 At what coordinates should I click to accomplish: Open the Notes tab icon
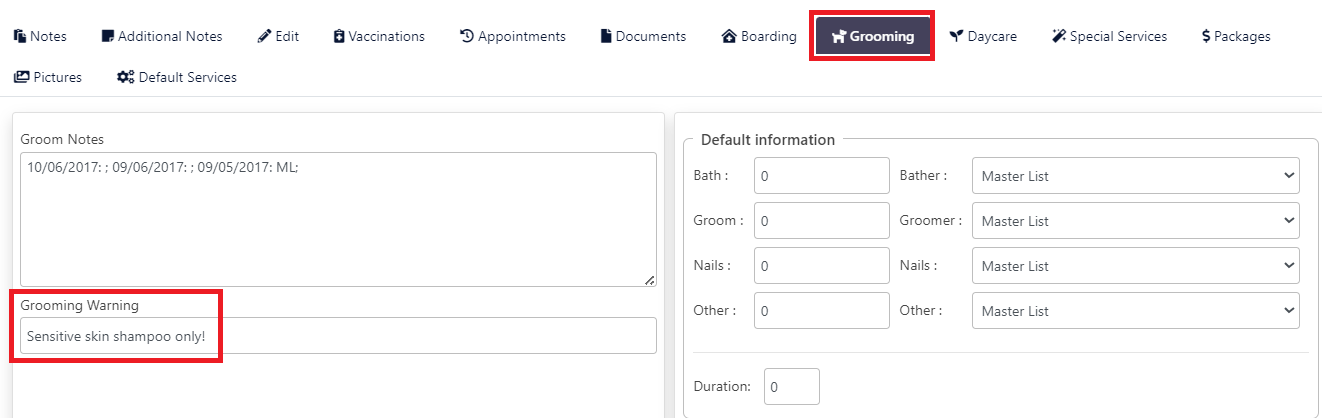[20, 36]
